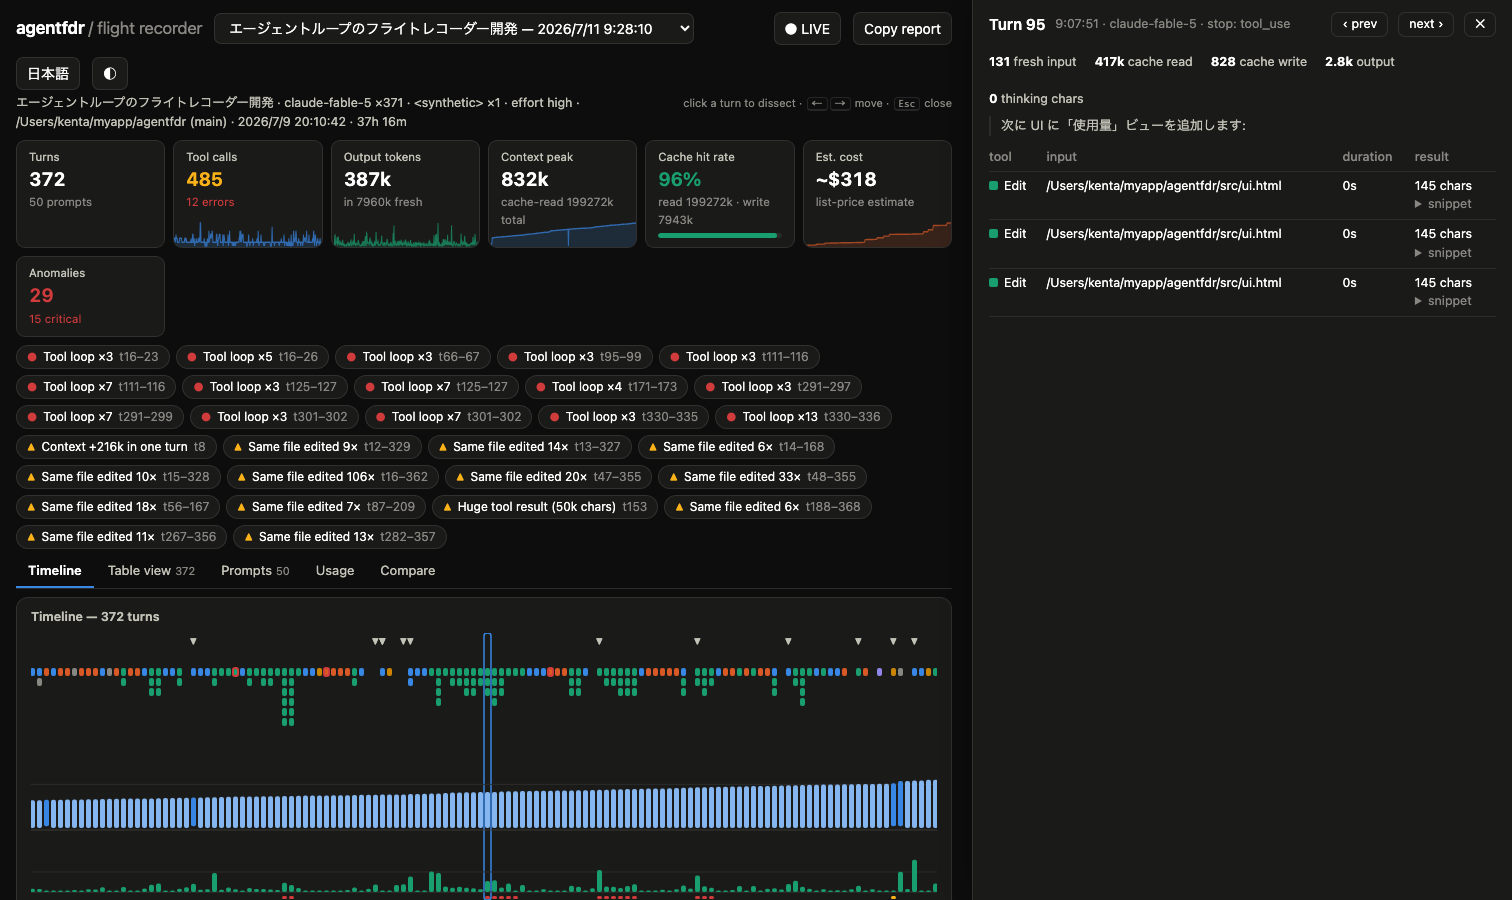Open Same file edited 6x t188–368 warning
1512x900 pixels.
pos(767,507)
